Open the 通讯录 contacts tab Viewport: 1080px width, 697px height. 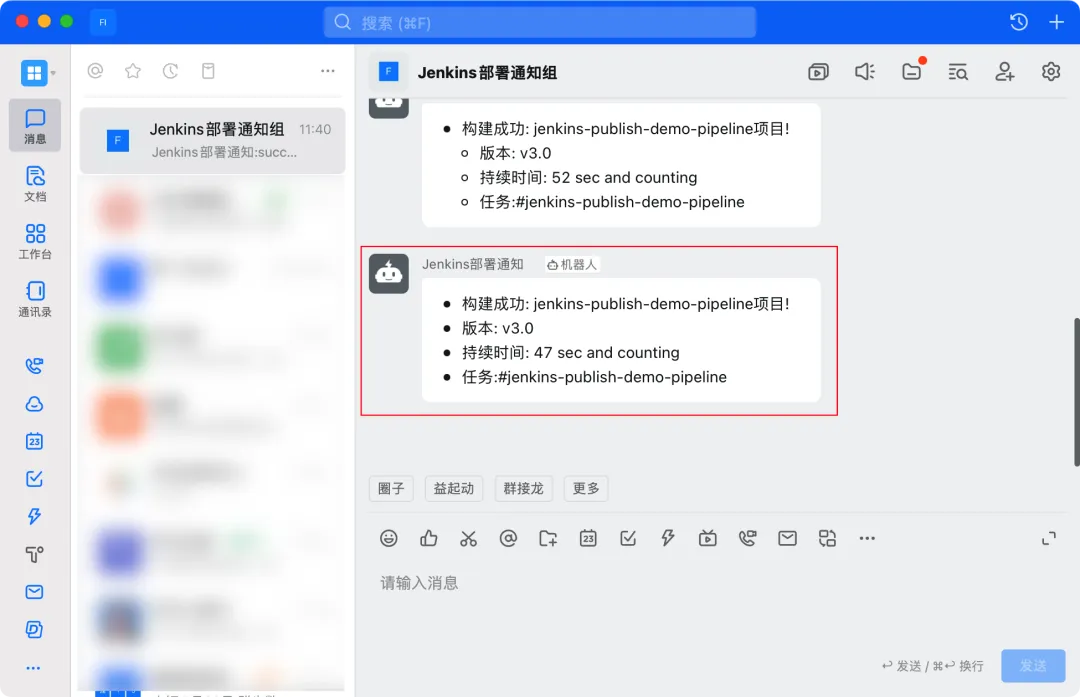click(35, 300)
